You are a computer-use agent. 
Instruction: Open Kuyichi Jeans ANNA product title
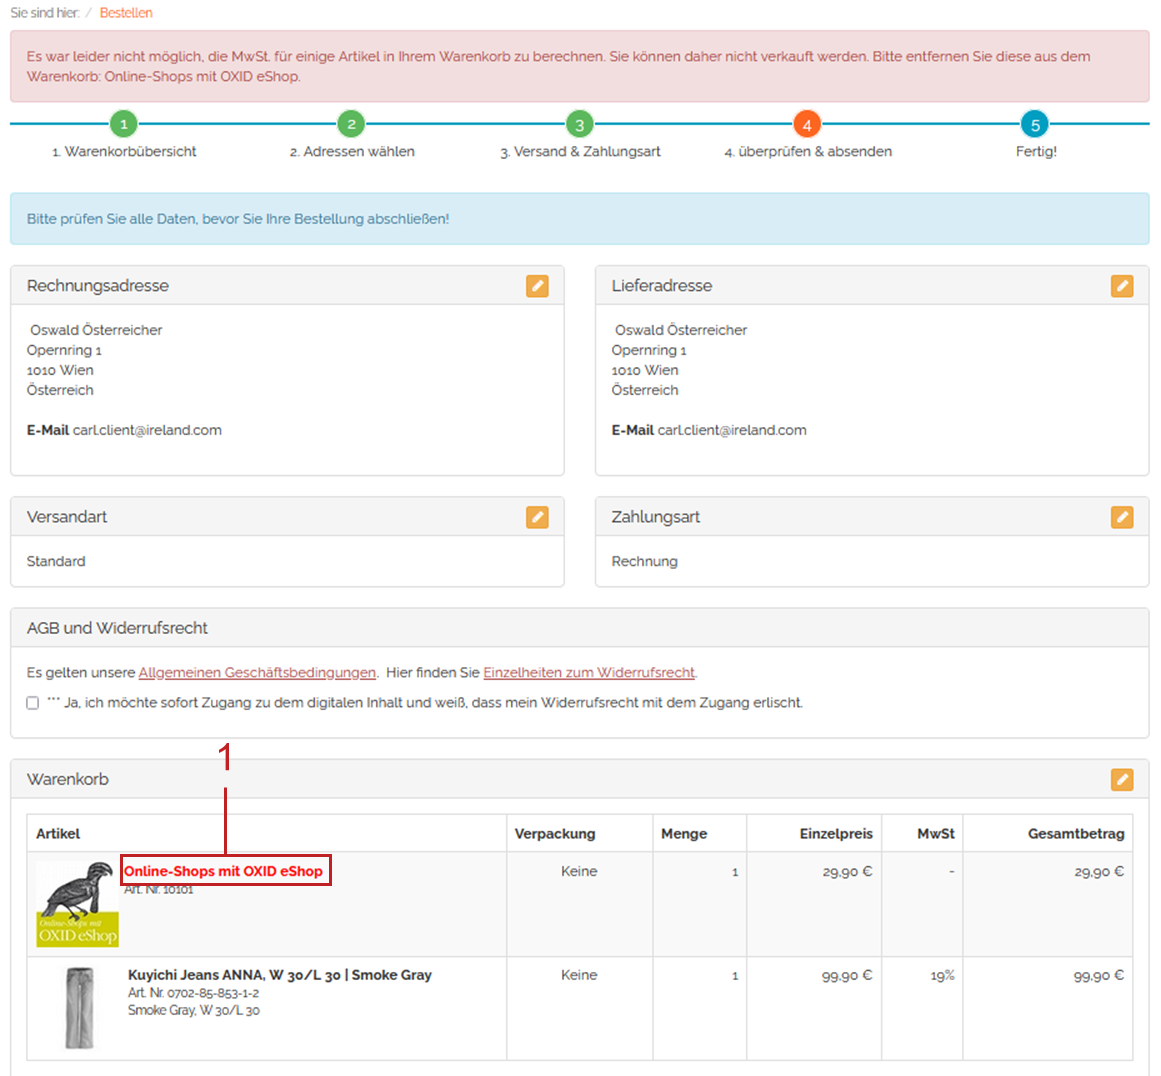pyautogui.click(x=279, y=975)
